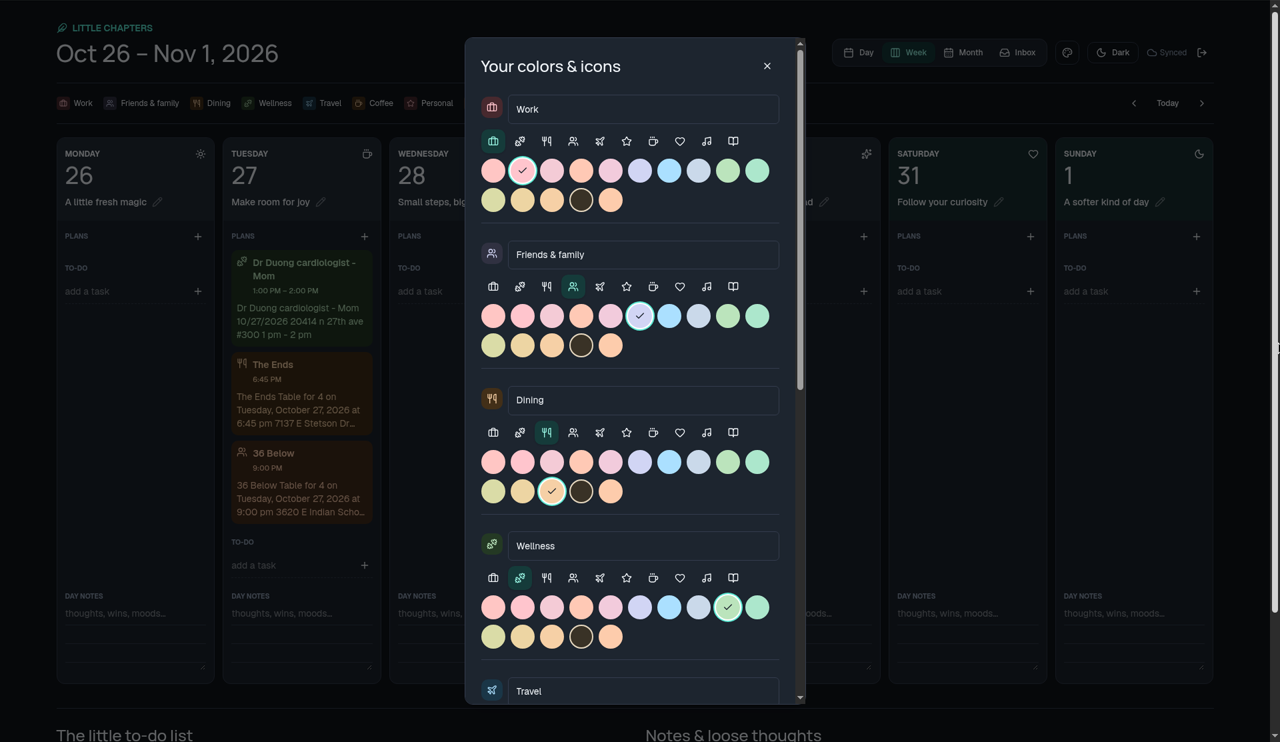Pick the light blue swatch for Work
Screen dimensions: 1280x742
tap(669, 171)
